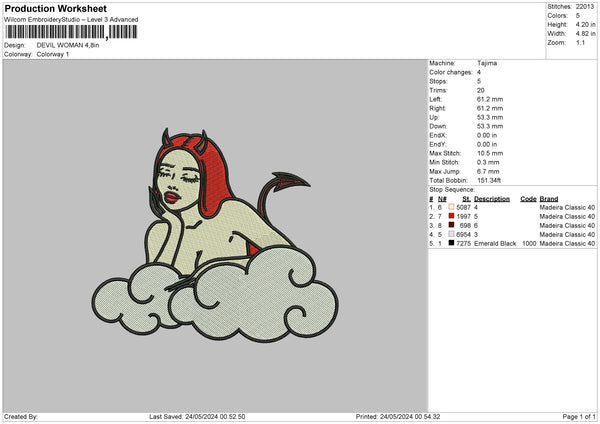Screen dimensions: 600x424
Task: Click stitch count 5087 in stop row 1
Action: (x=463, y=207)
